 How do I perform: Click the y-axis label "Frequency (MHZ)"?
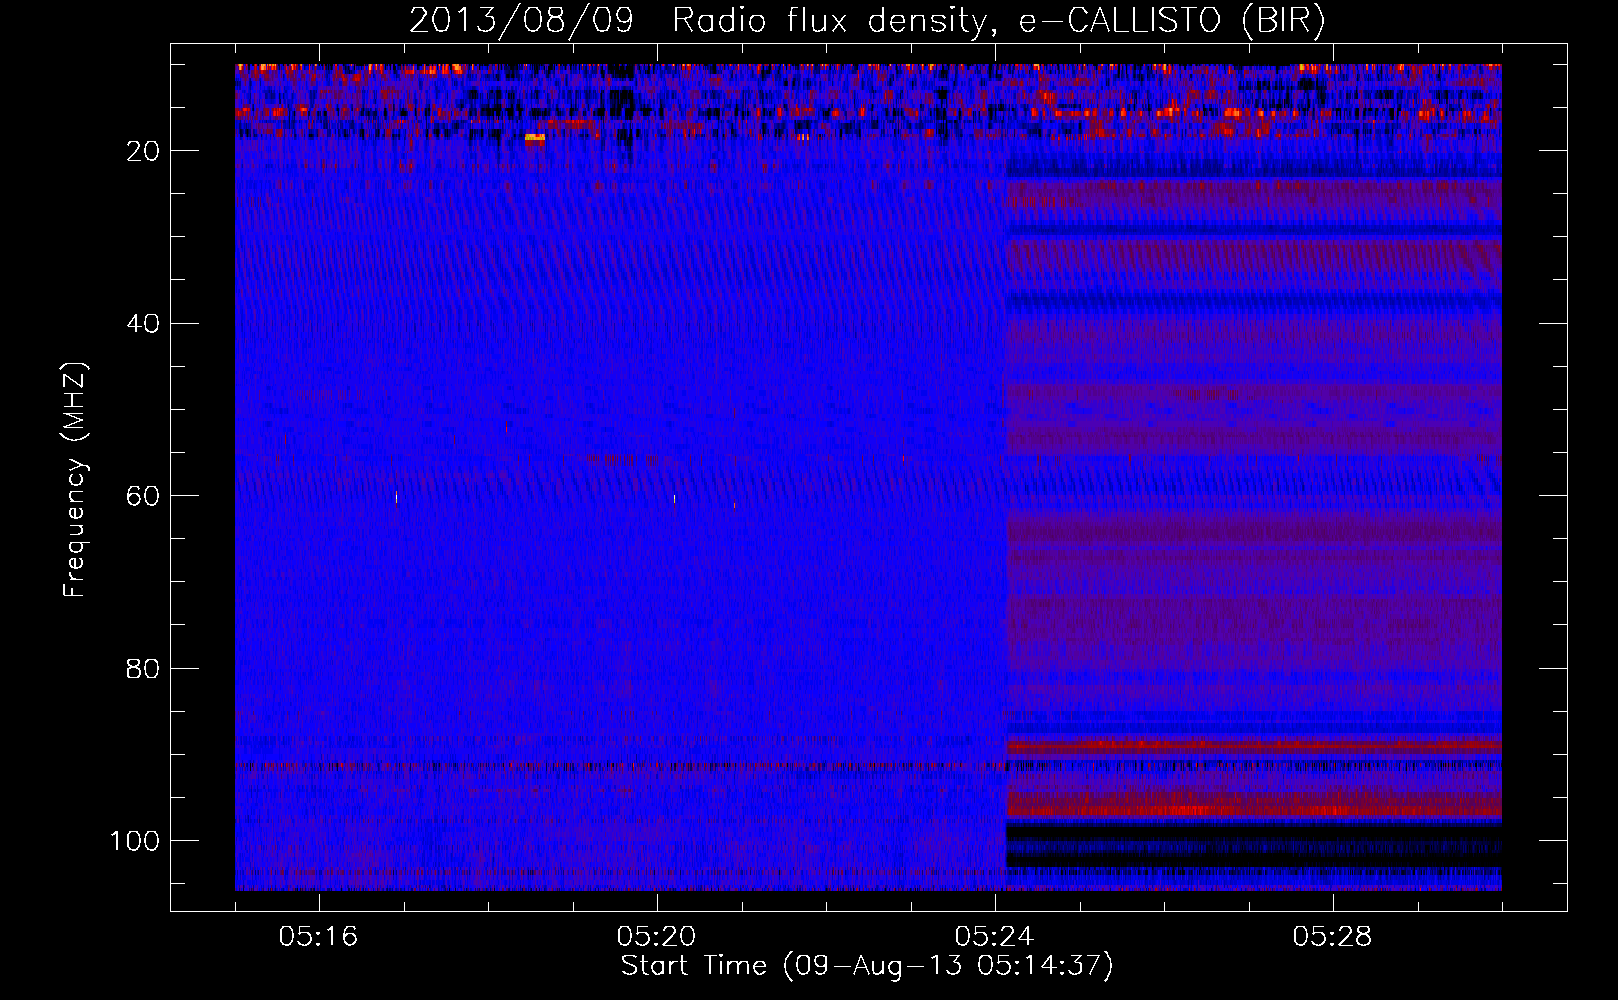click(75, 480)
